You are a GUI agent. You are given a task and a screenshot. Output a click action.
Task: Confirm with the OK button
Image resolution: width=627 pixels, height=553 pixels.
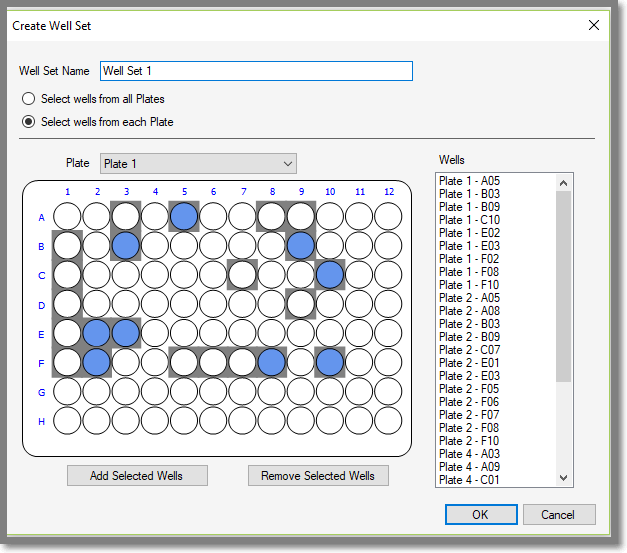[481, 515]
